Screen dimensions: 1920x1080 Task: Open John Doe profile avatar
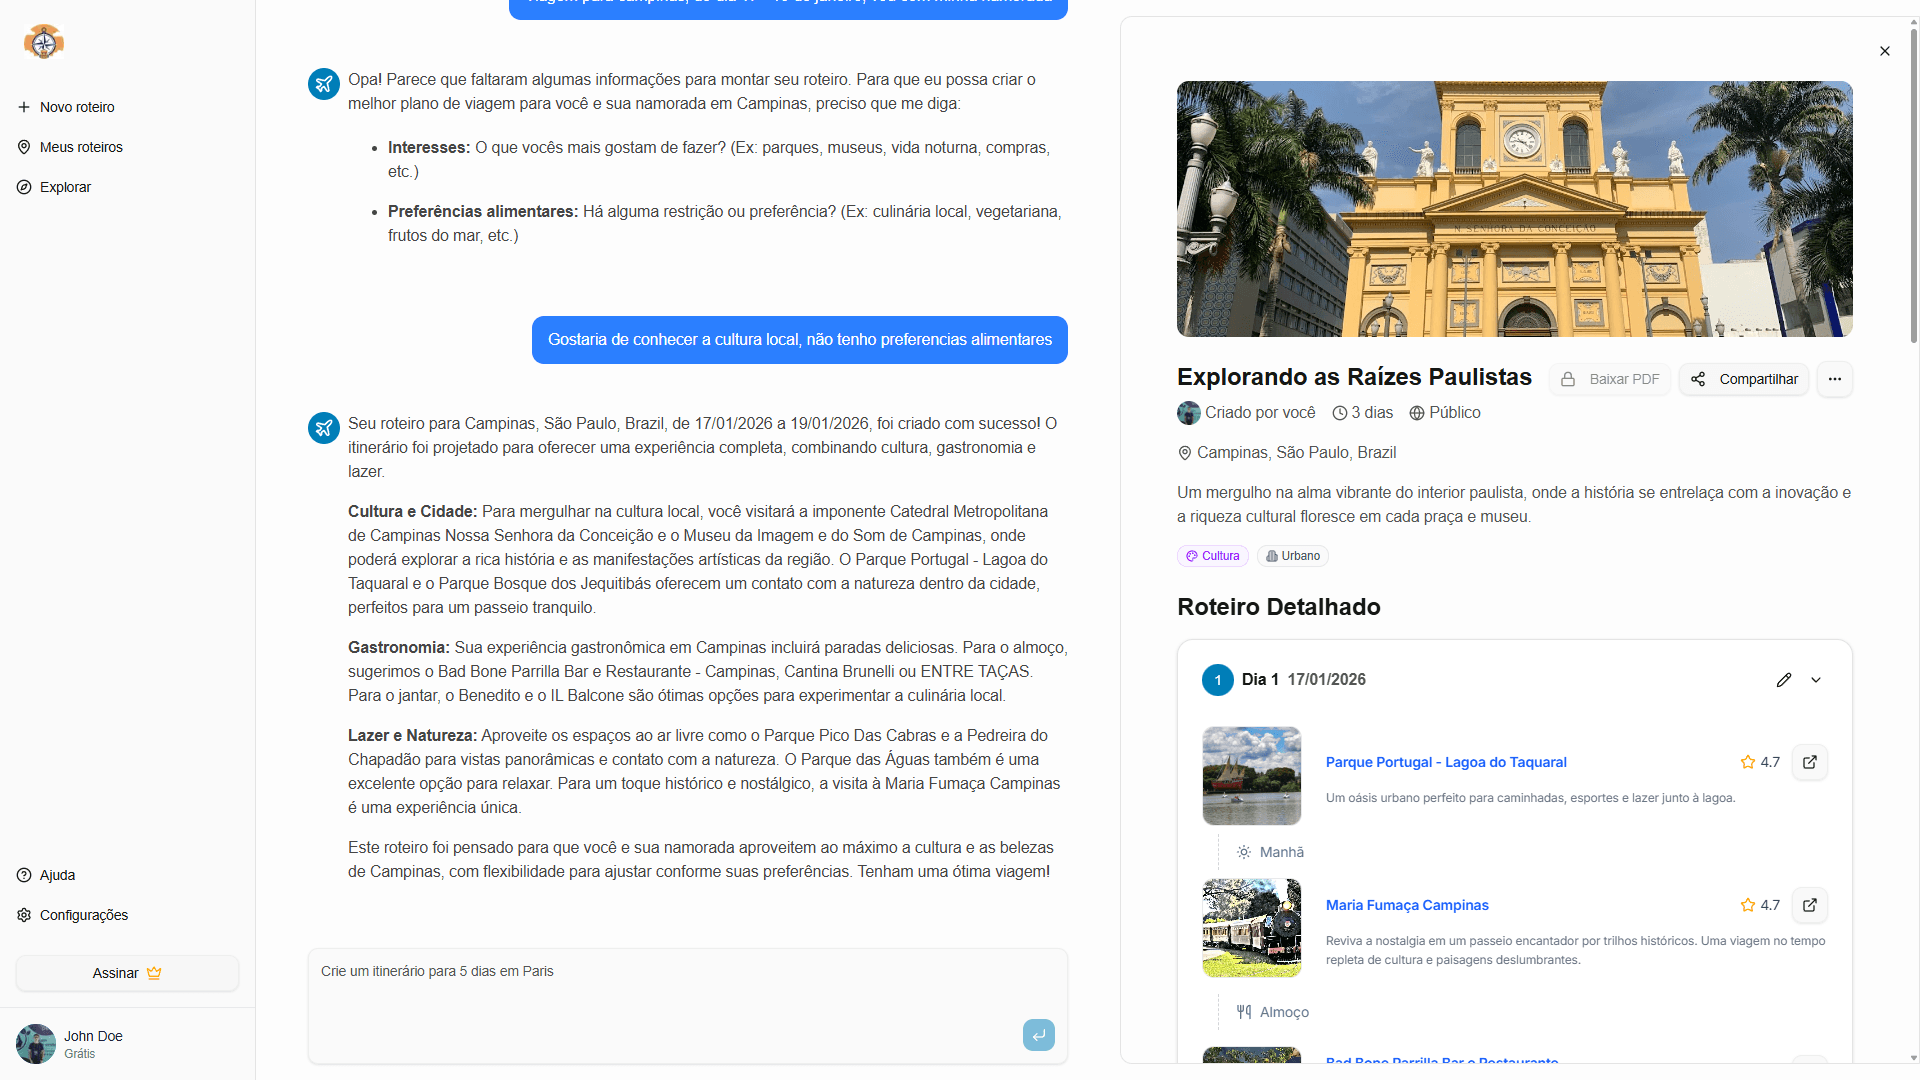point(36,1044)
